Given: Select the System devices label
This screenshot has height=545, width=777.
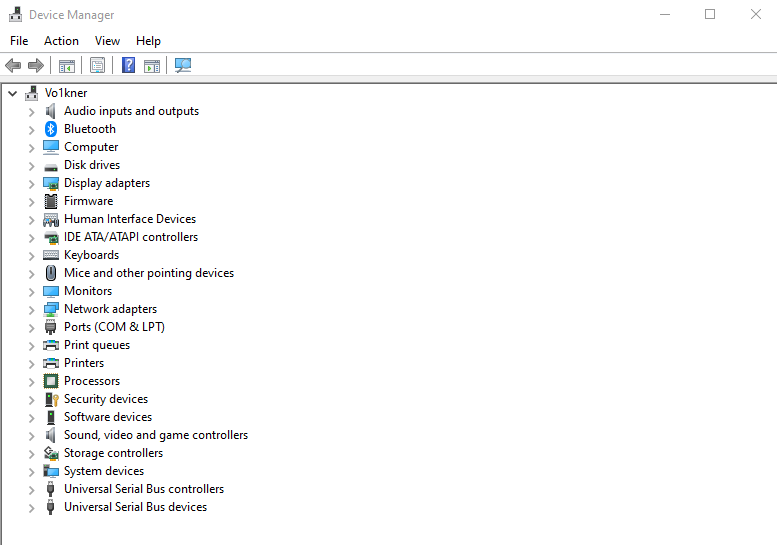Looking at the screenshot, I should (104, 471).
